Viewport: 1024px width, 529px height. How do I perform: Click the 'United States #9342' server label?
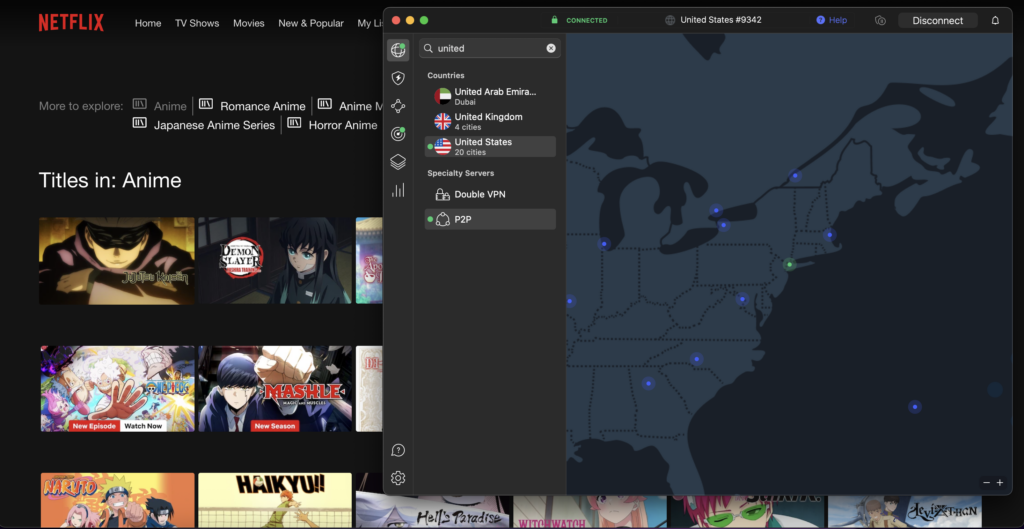(x=720, y=20)
